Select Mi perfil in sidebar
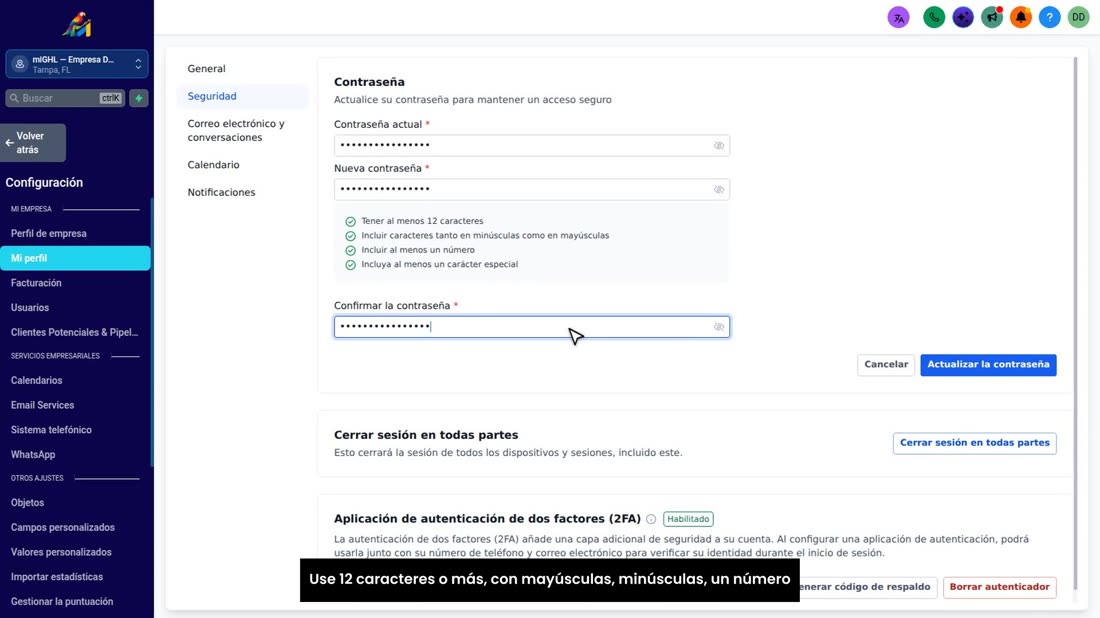 point(75,258)
